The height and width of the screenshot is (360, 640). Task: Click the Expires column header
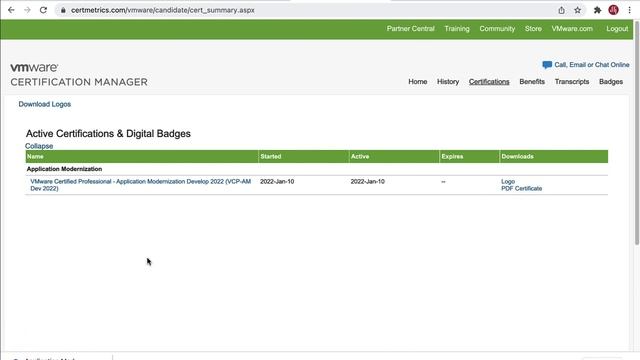469,156
